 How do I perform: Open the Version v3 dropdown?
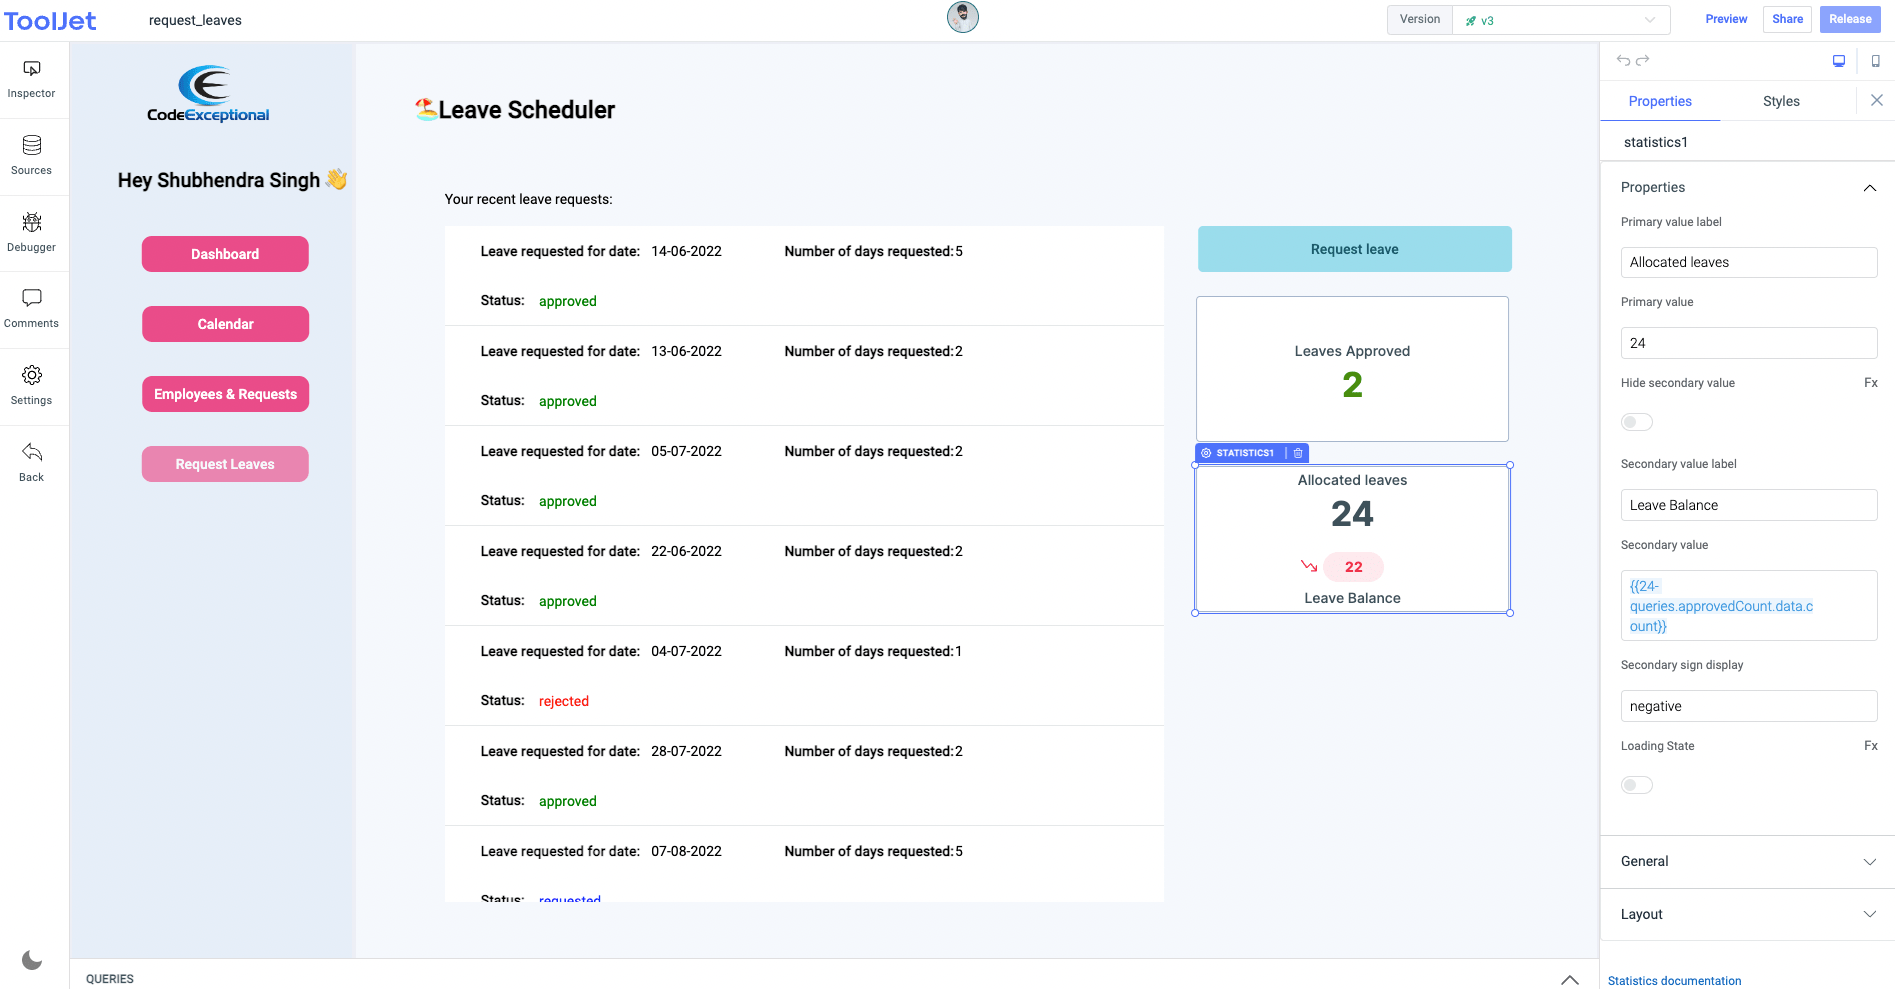(1560, 20)
